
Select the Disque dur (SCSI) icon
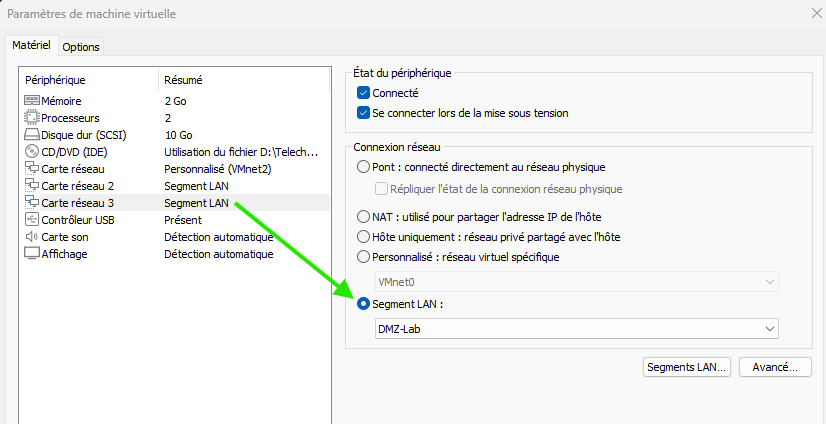click(x=31, y=135)
